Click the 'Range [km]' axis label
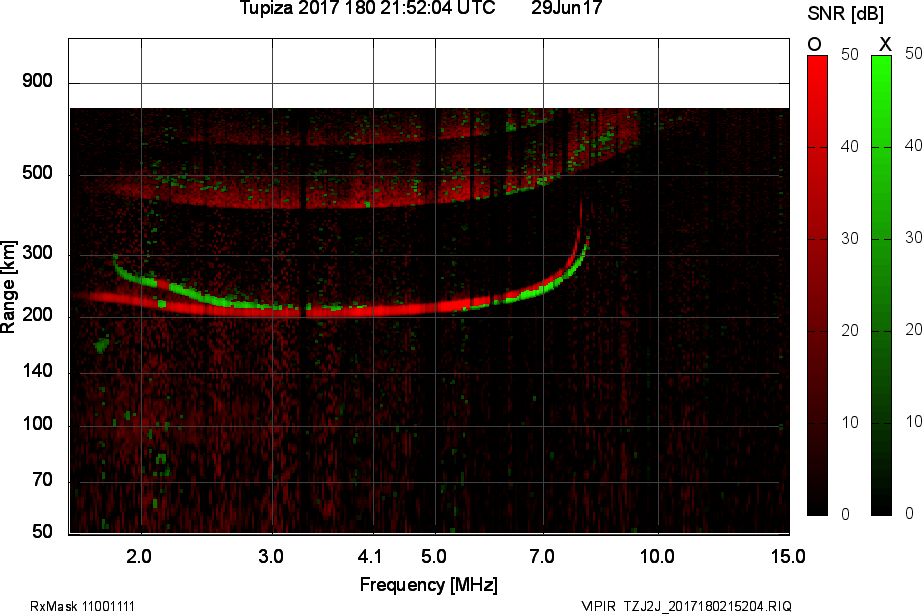The width and height of the screenshot is (922, 614). point(8,287)
